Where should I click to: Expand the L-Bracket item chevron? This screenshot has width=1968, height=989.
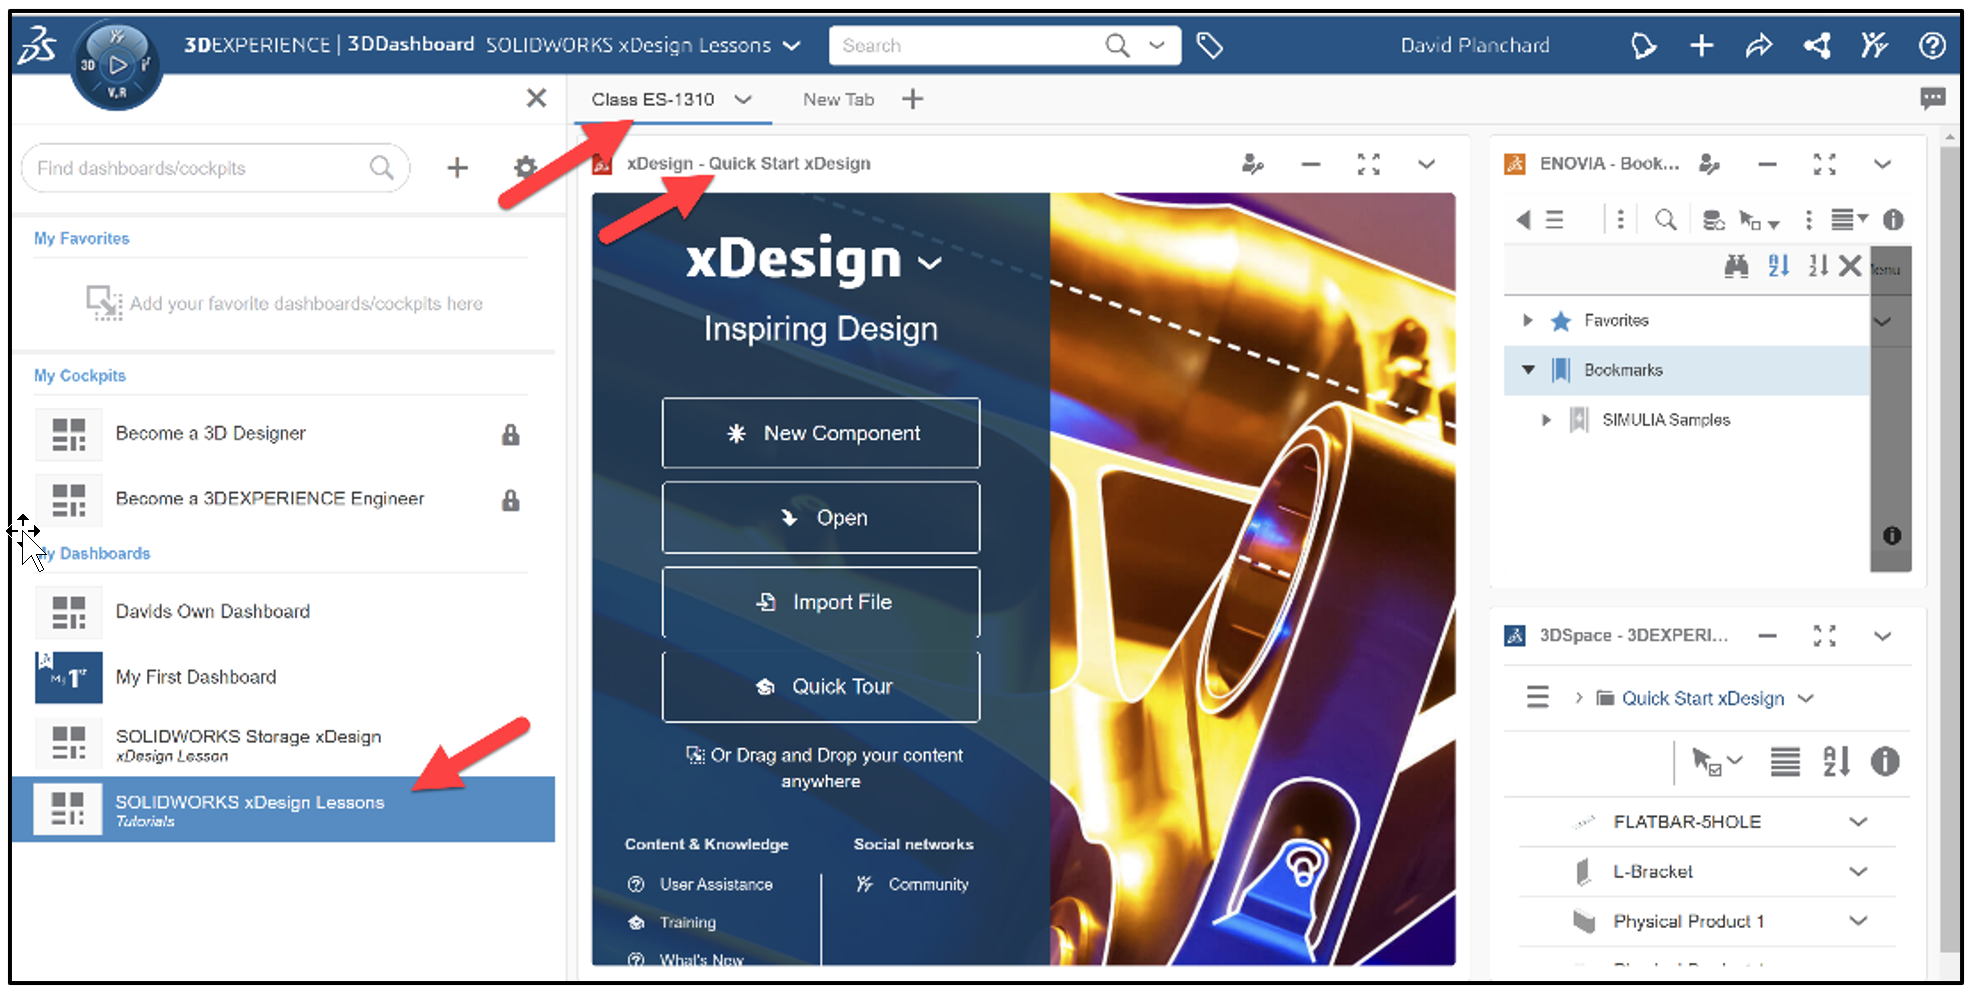(x=1859, y=871)
